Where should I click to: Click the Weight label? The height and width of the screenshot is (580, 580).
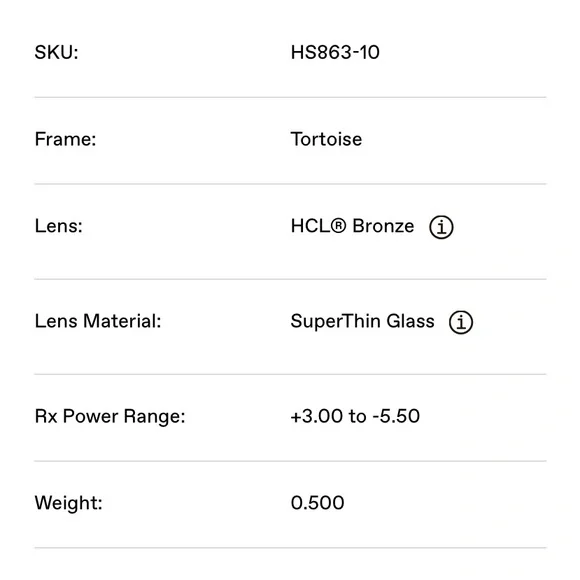[68, 503]
